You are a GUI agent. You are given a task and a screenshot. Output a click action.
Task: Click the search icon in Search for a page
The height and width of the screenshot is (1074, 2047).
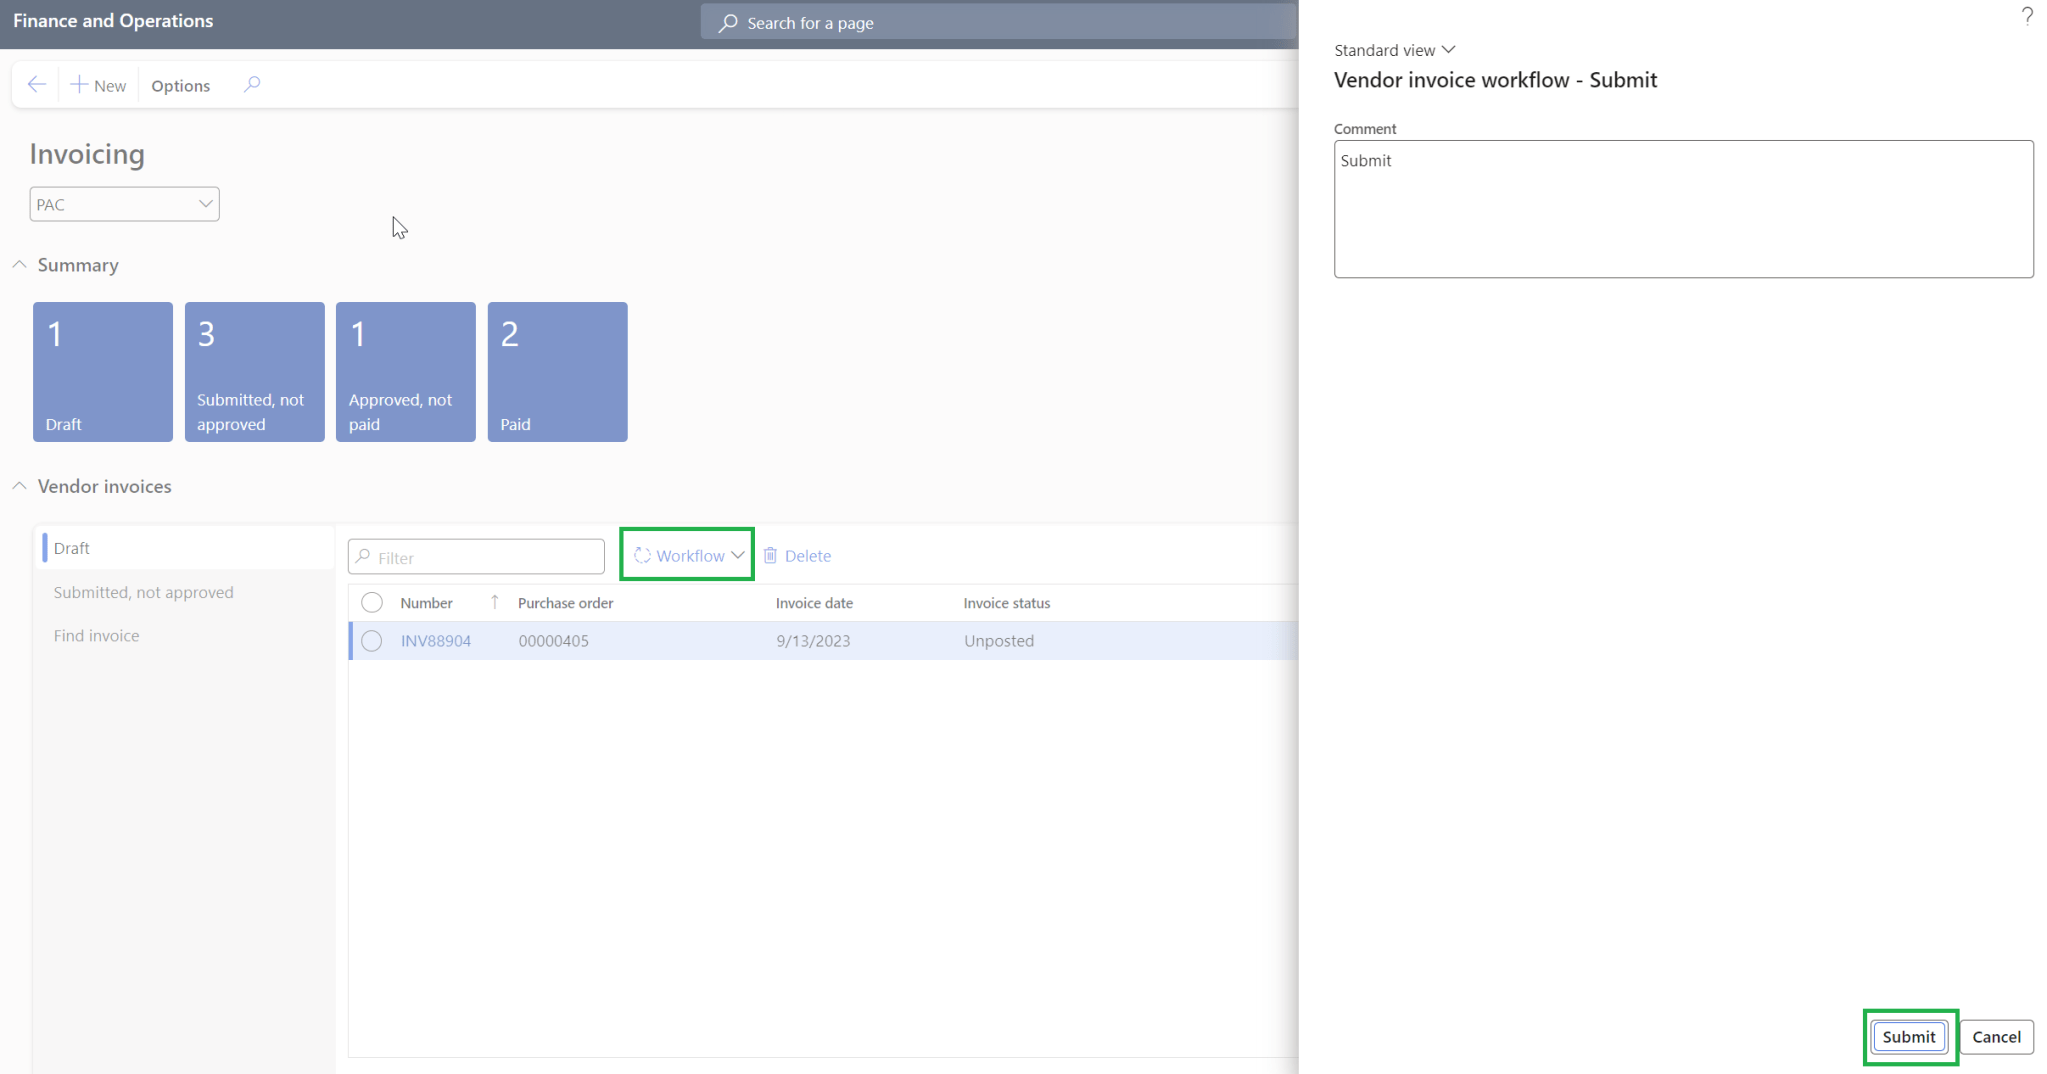pos(728,22)
